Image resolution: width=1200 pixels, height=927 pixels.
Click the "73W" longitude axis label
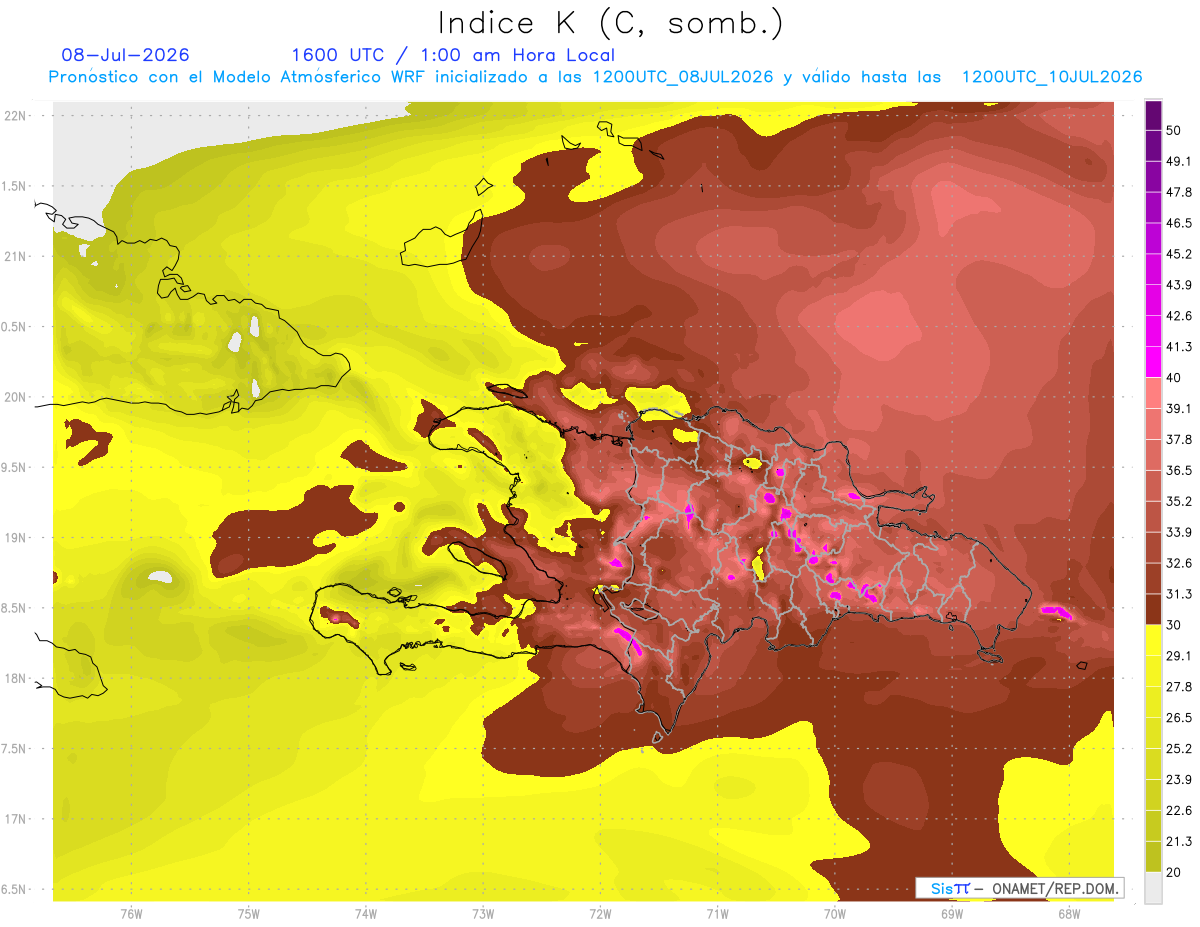click(483, 915)
